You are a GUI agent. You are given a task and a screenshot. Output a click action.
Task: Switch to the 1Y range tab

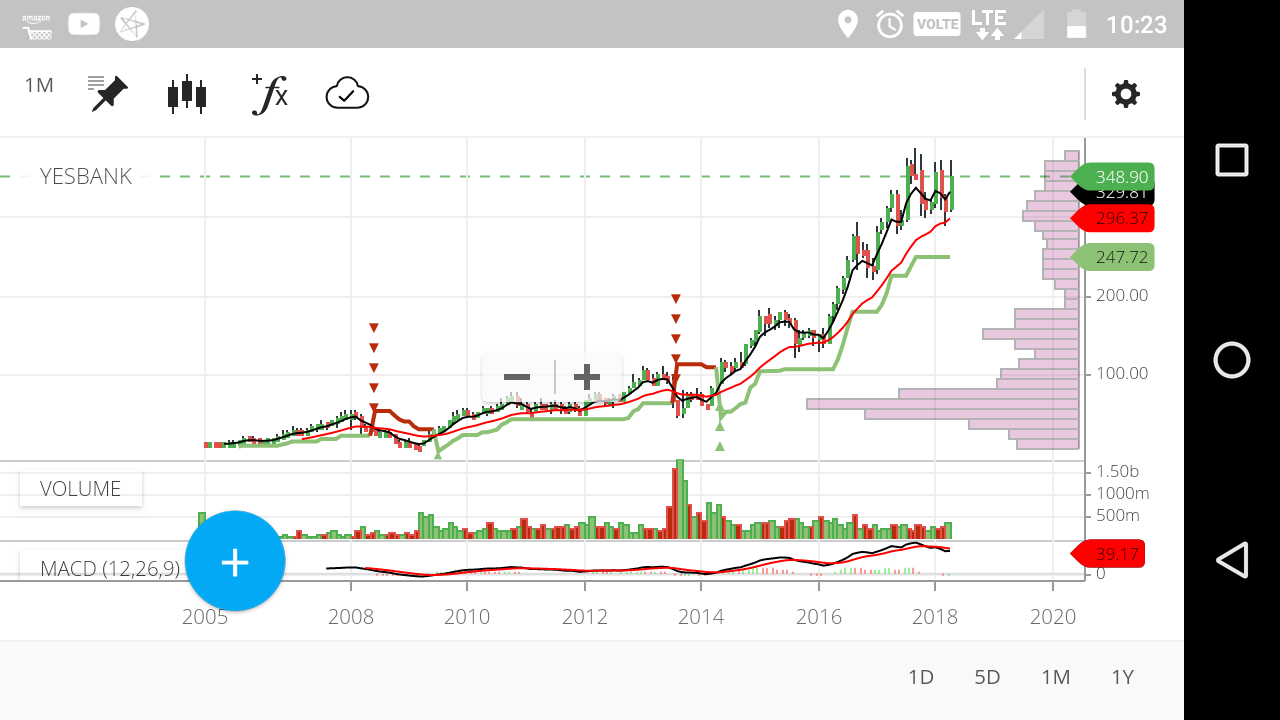[x=1123, y=677]
